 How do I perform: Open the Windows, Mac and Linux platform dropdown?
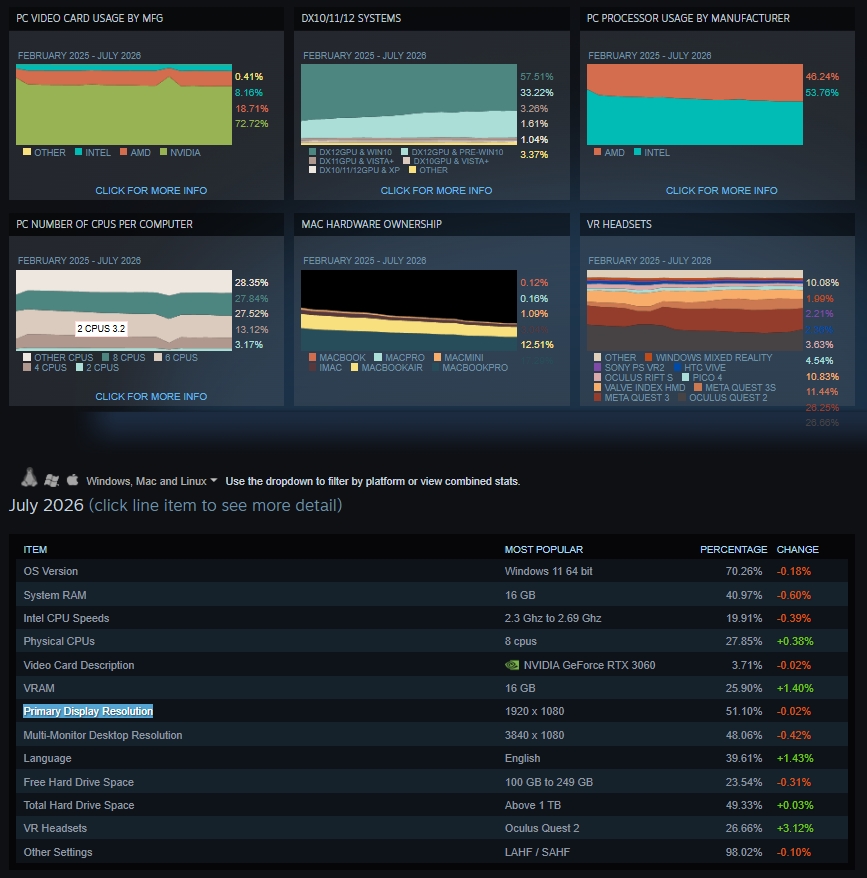(x=151, y=481)
